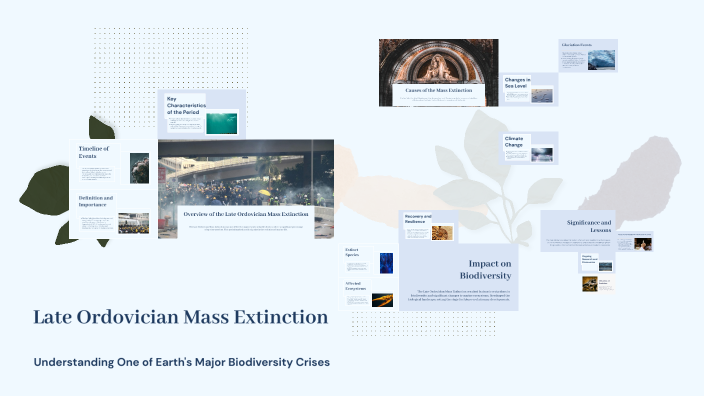Screen dimensions: 704x396
Task: Open the 'Recovery and Resilience' slide
Action: click(x=428, y=227)
